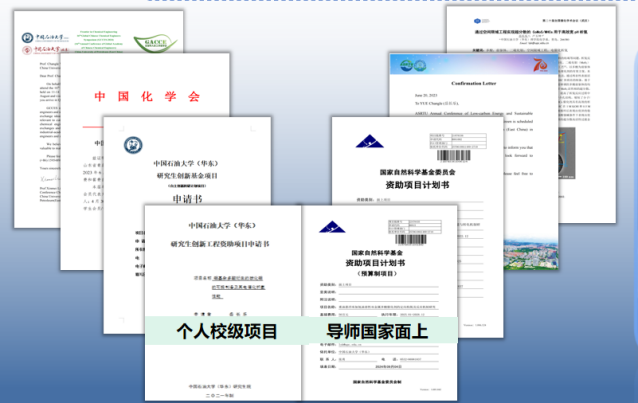This screenshot has height=403, width=638.
Task: Click the red 中国石油大学 logo on the GACCE letter
Action: tap(45, 50)
